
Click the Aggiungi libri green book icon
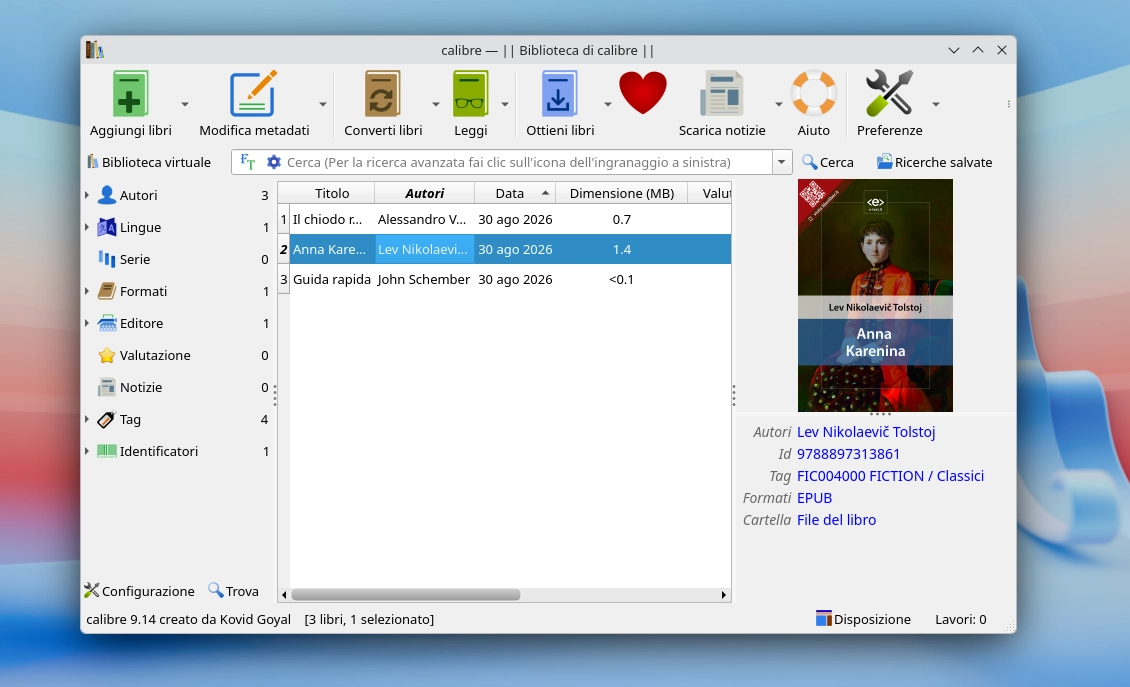coord(130,94)
